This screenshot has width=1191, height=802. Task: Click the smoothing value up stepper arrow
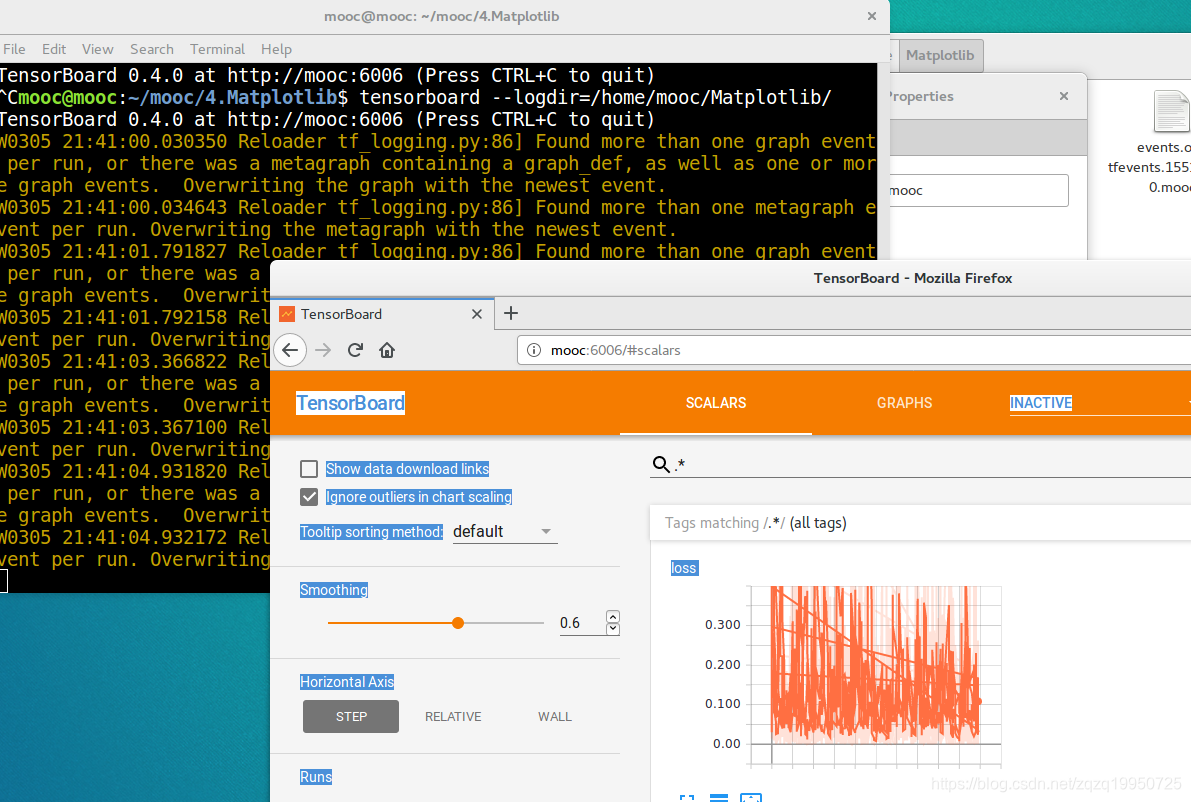click(612, 616)
